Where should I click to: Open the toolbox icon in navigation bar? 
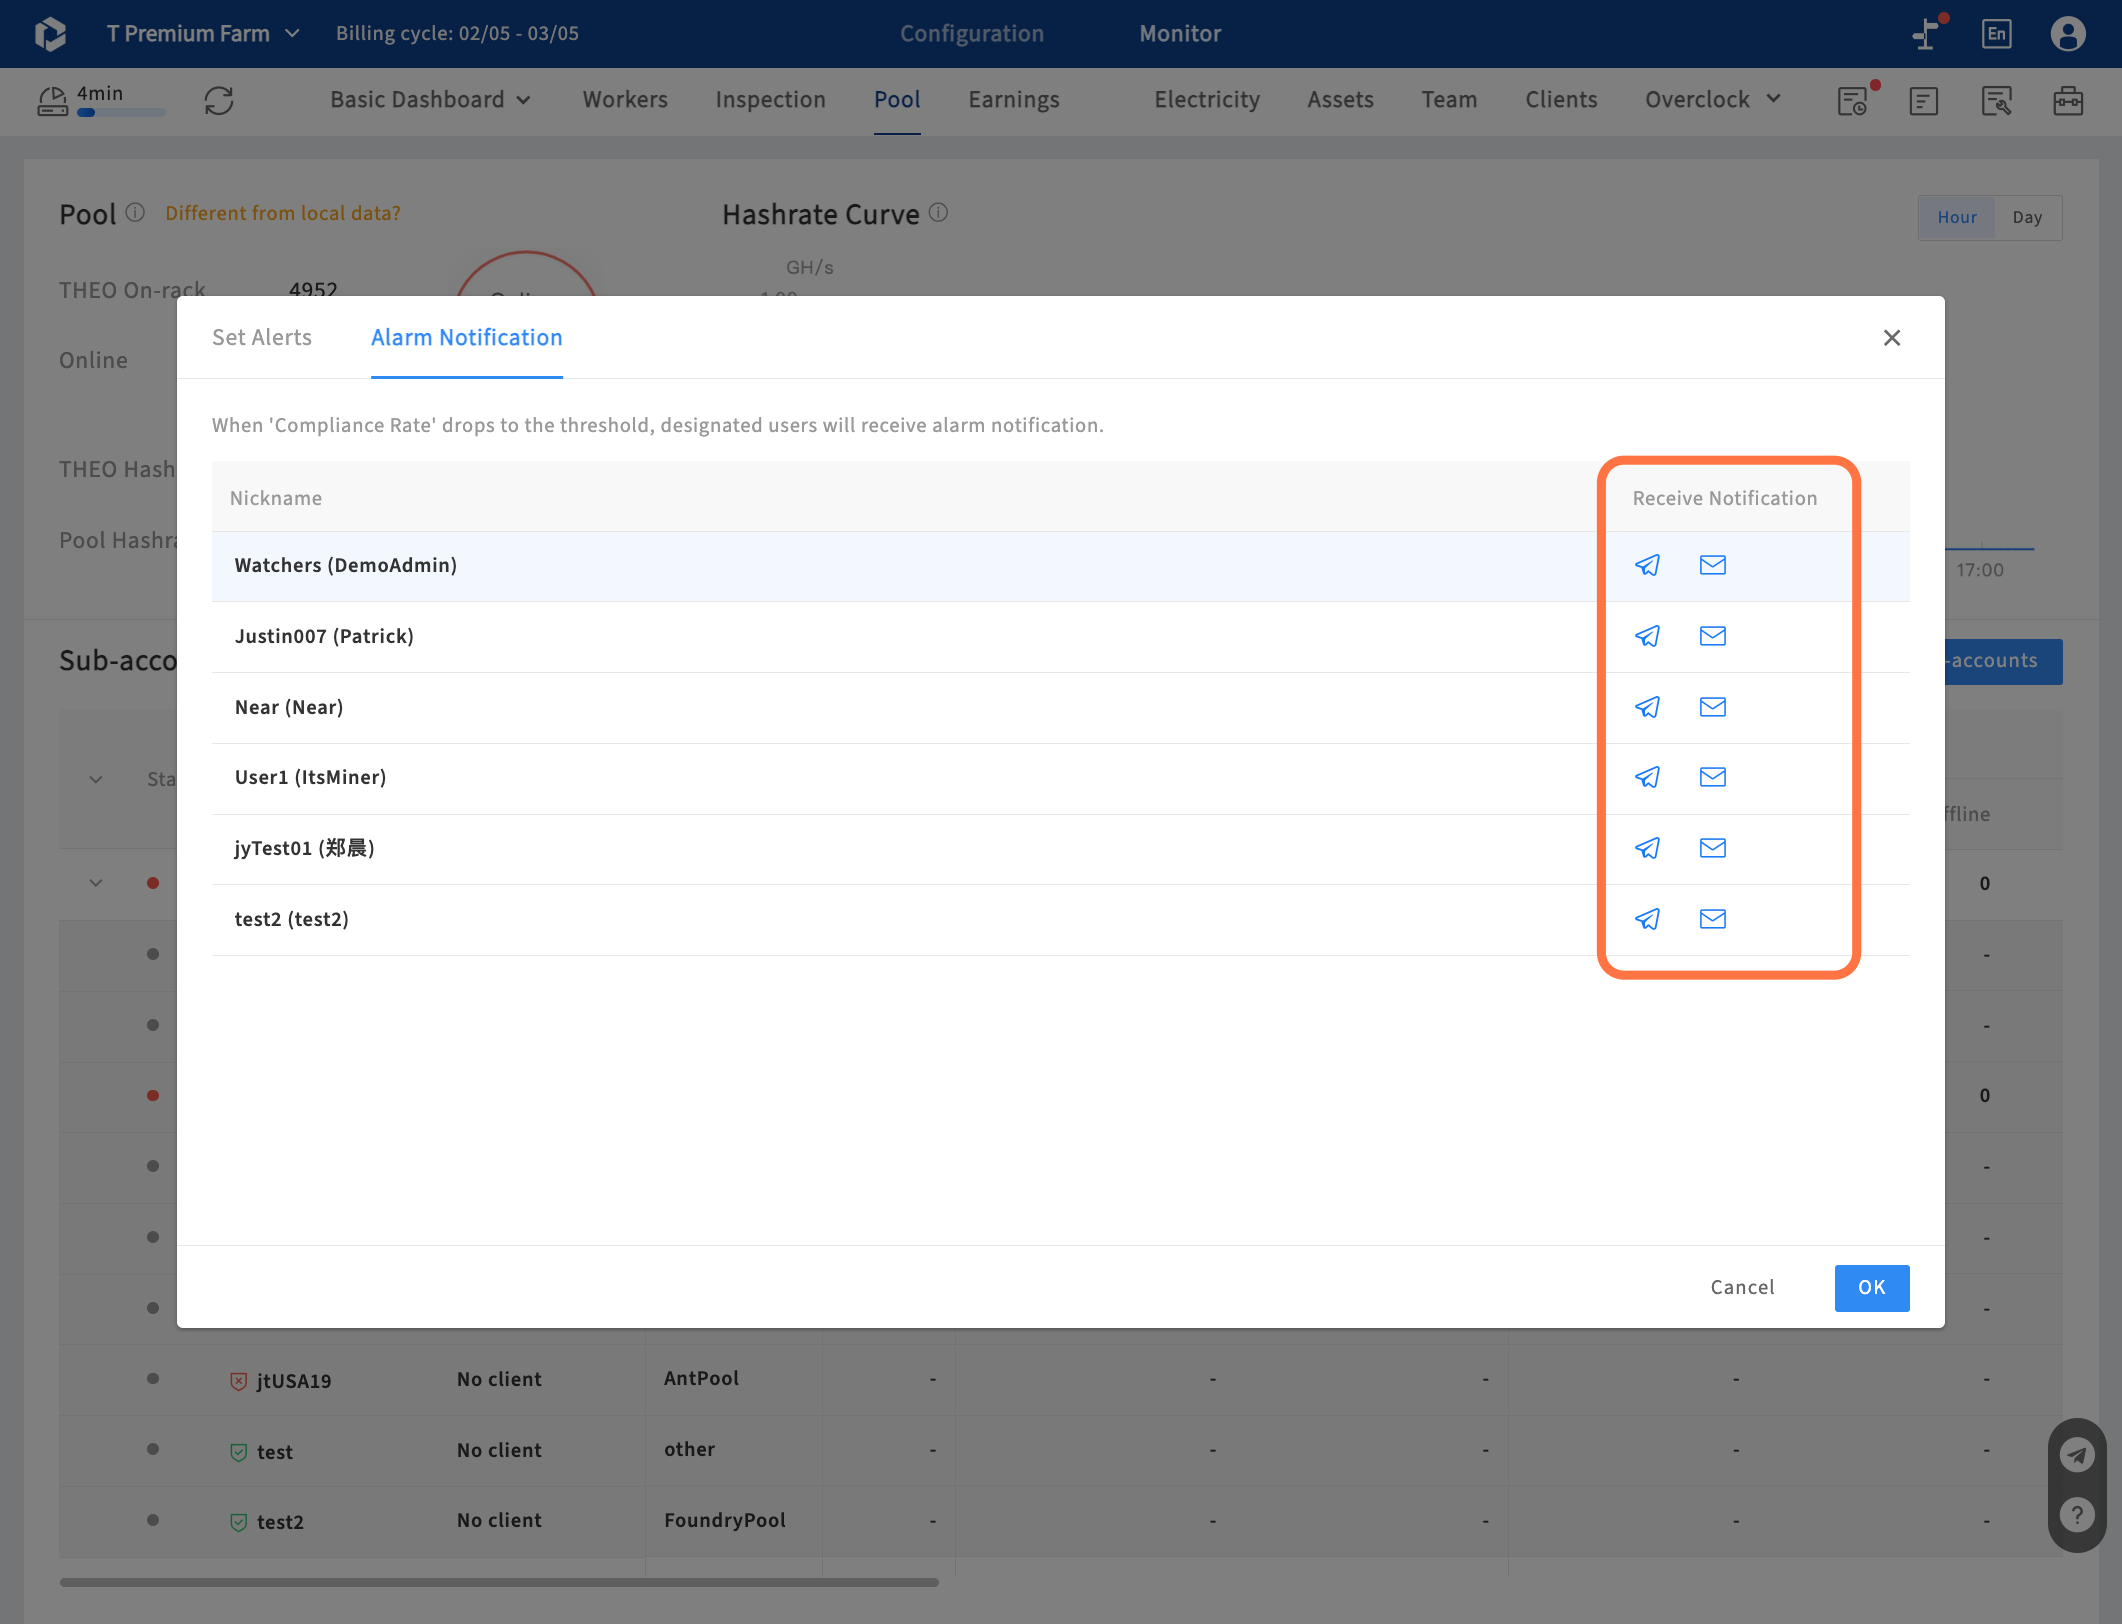tap(2067, 100)
